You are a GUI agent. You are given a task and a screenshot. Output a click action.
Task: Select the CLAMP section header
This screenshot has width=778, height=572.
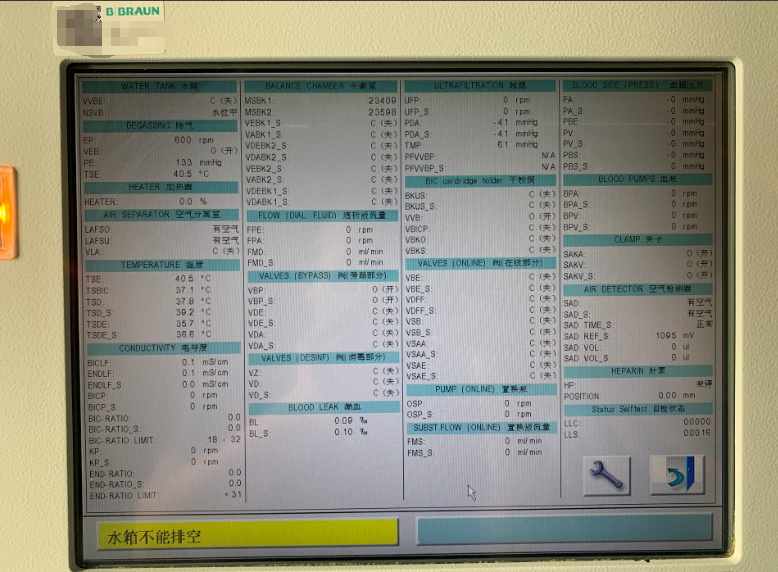638,240
